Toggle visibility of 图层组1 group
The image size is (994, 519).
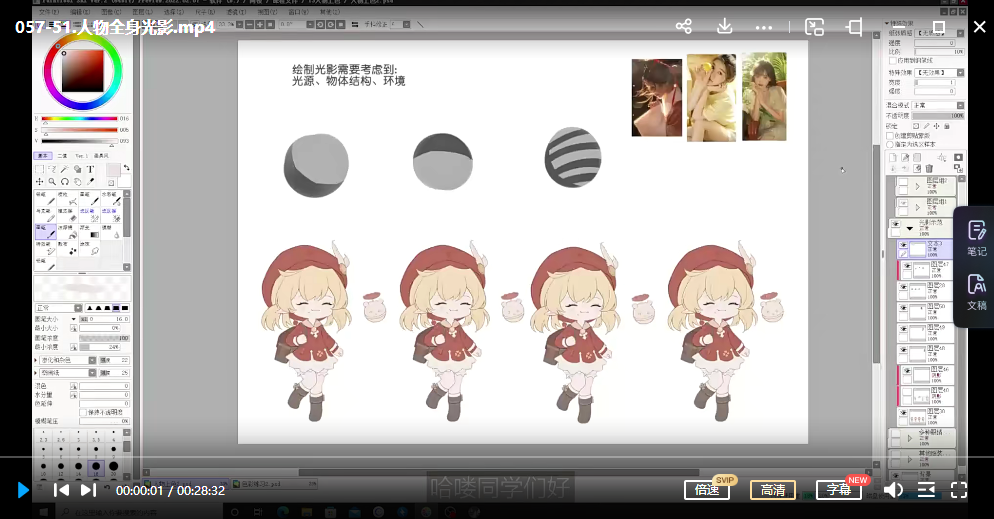click(x=902, y=203)
